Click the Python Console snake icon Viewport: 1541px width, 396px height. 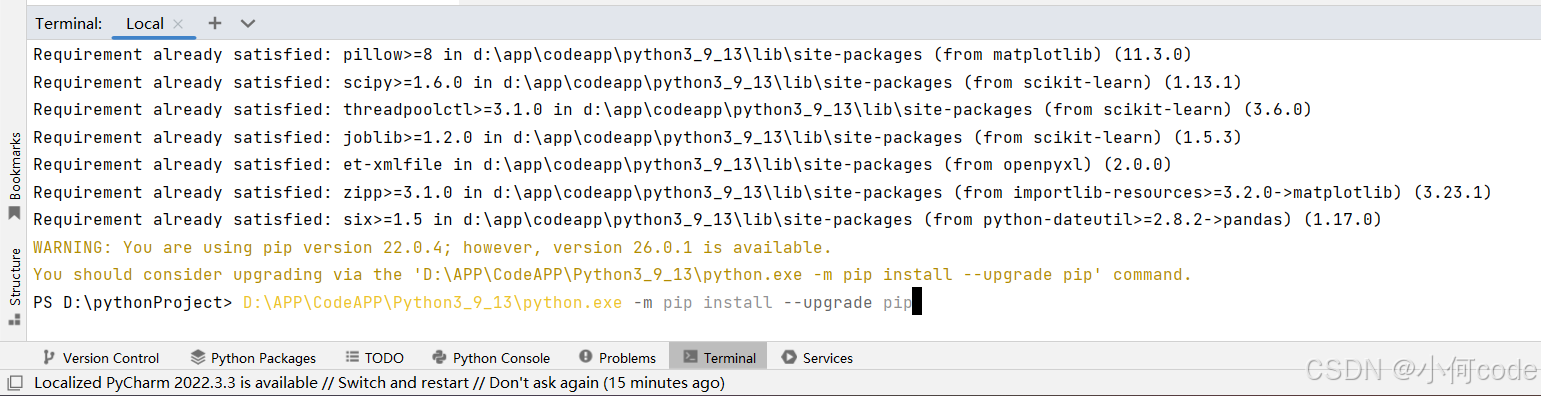tap(439, 358)
